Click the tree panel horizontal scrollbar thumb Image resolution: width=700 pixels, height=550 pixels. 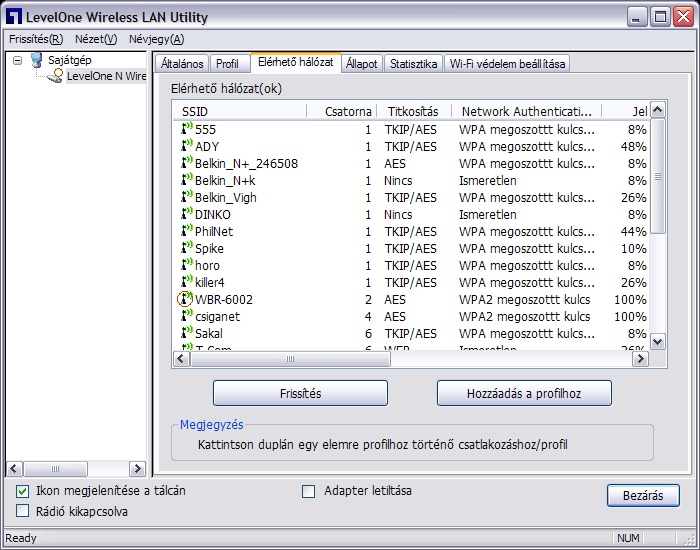coord(55,469)
